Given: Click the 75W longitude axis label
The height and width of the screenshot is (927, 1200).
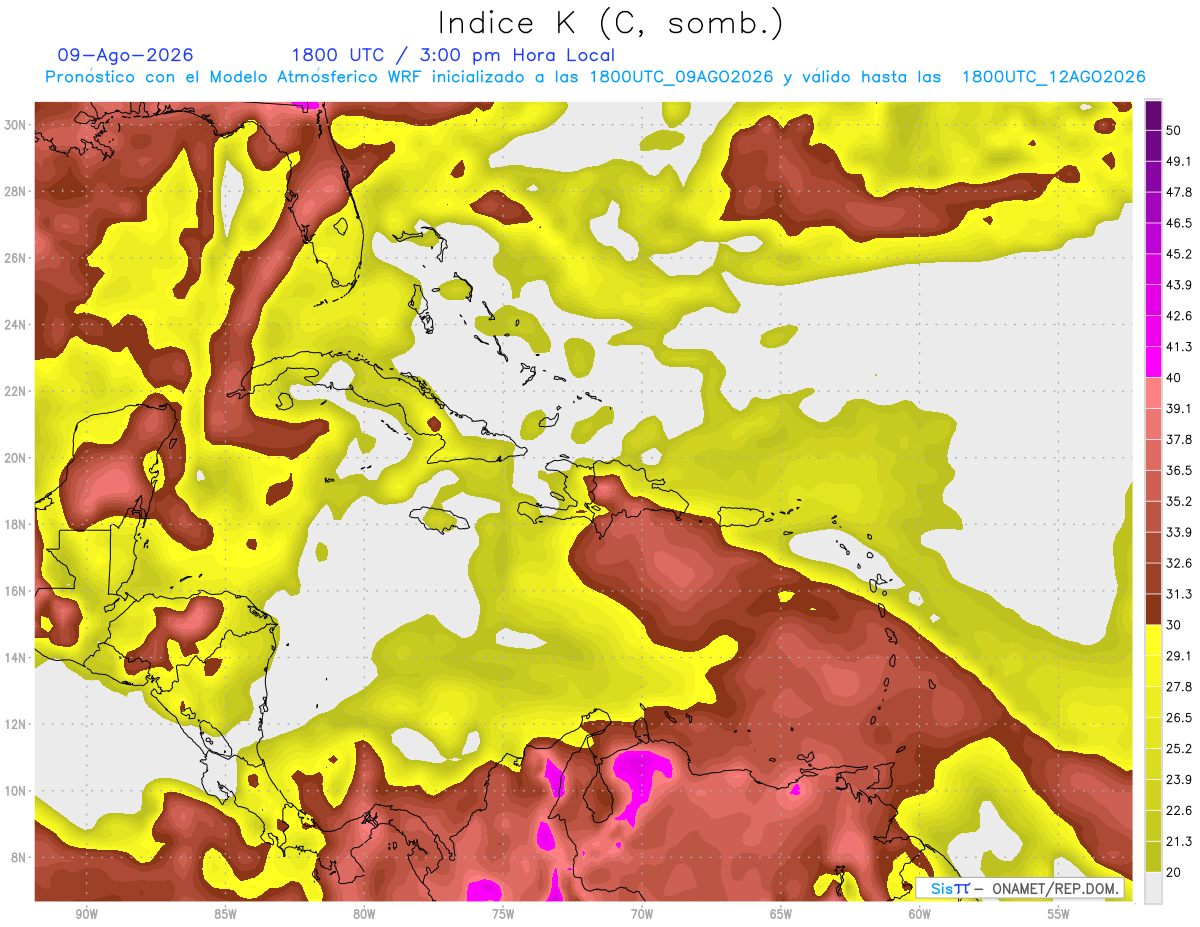Looking at the screenshot, I should (503, 915).
